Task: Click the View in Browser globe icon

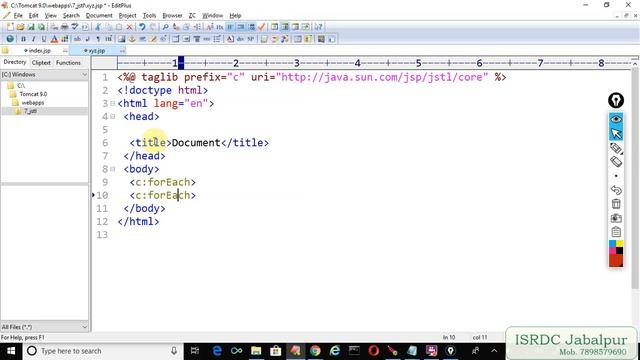Action: pyautogui.click(x=10, y=39)
